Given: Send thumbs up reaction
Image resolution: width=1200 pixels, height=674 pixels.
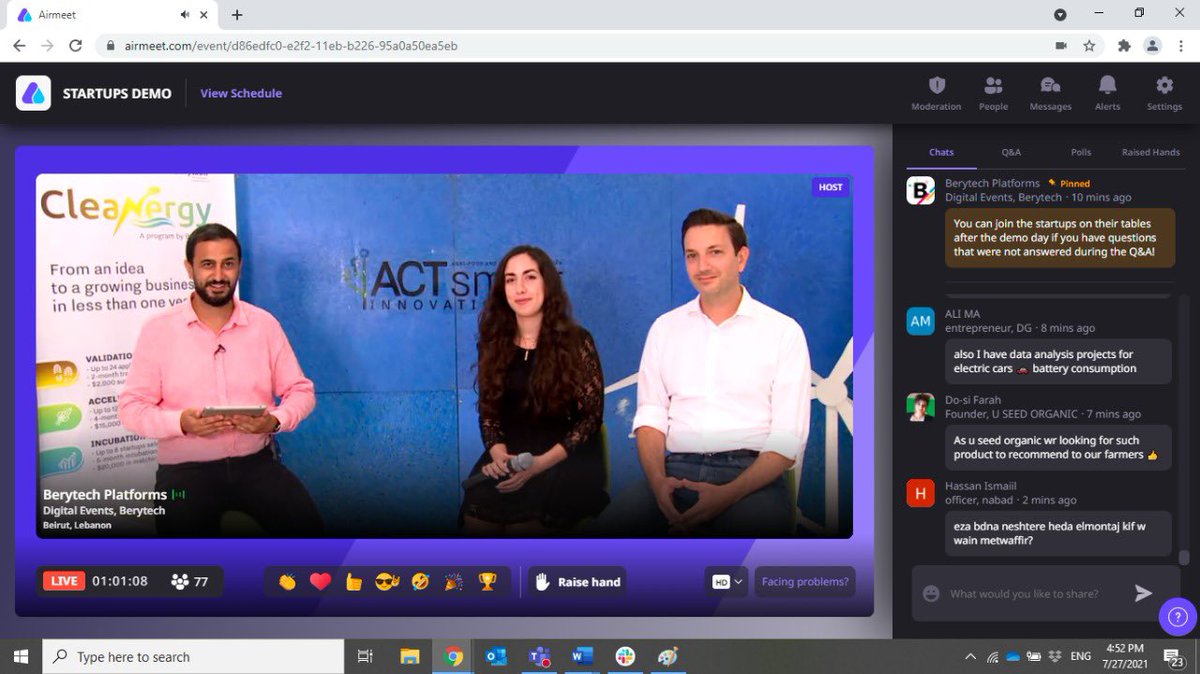Looking at the screenshot, I should [x=353, y=582].
